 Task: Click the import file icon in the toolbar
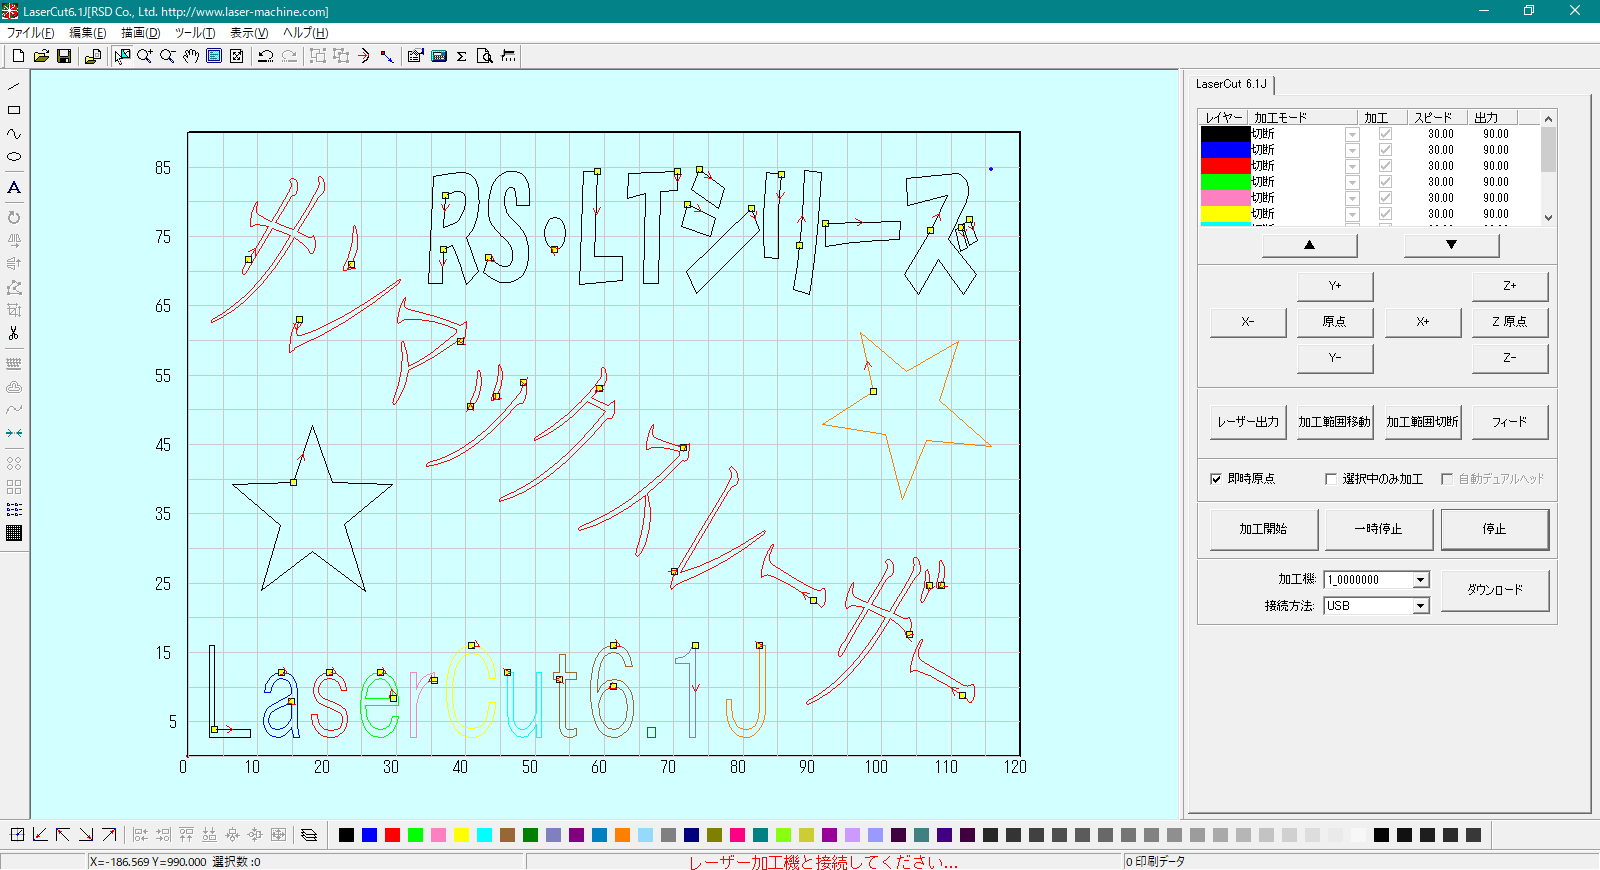93,56
